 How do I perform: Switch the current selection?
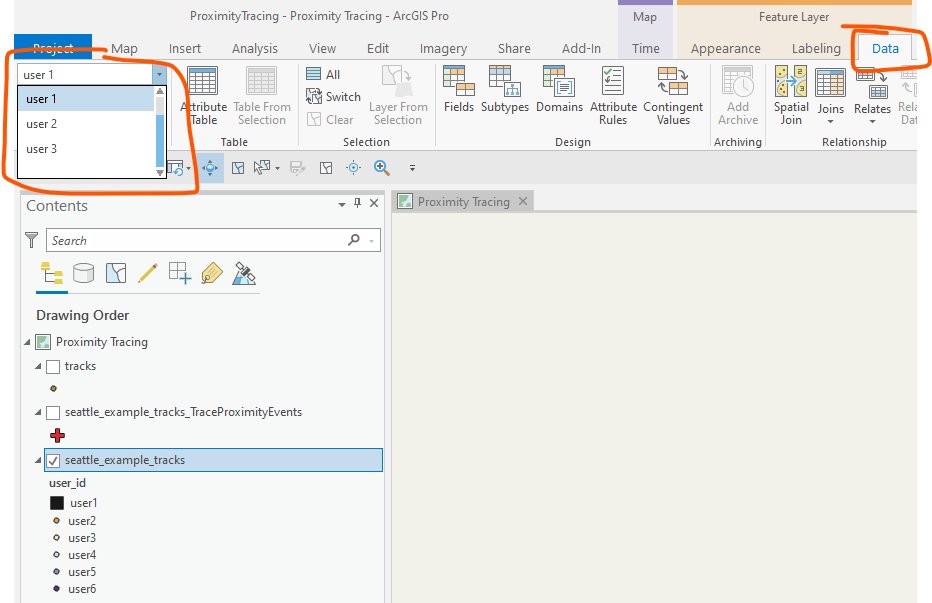click(x=333, y=96)
